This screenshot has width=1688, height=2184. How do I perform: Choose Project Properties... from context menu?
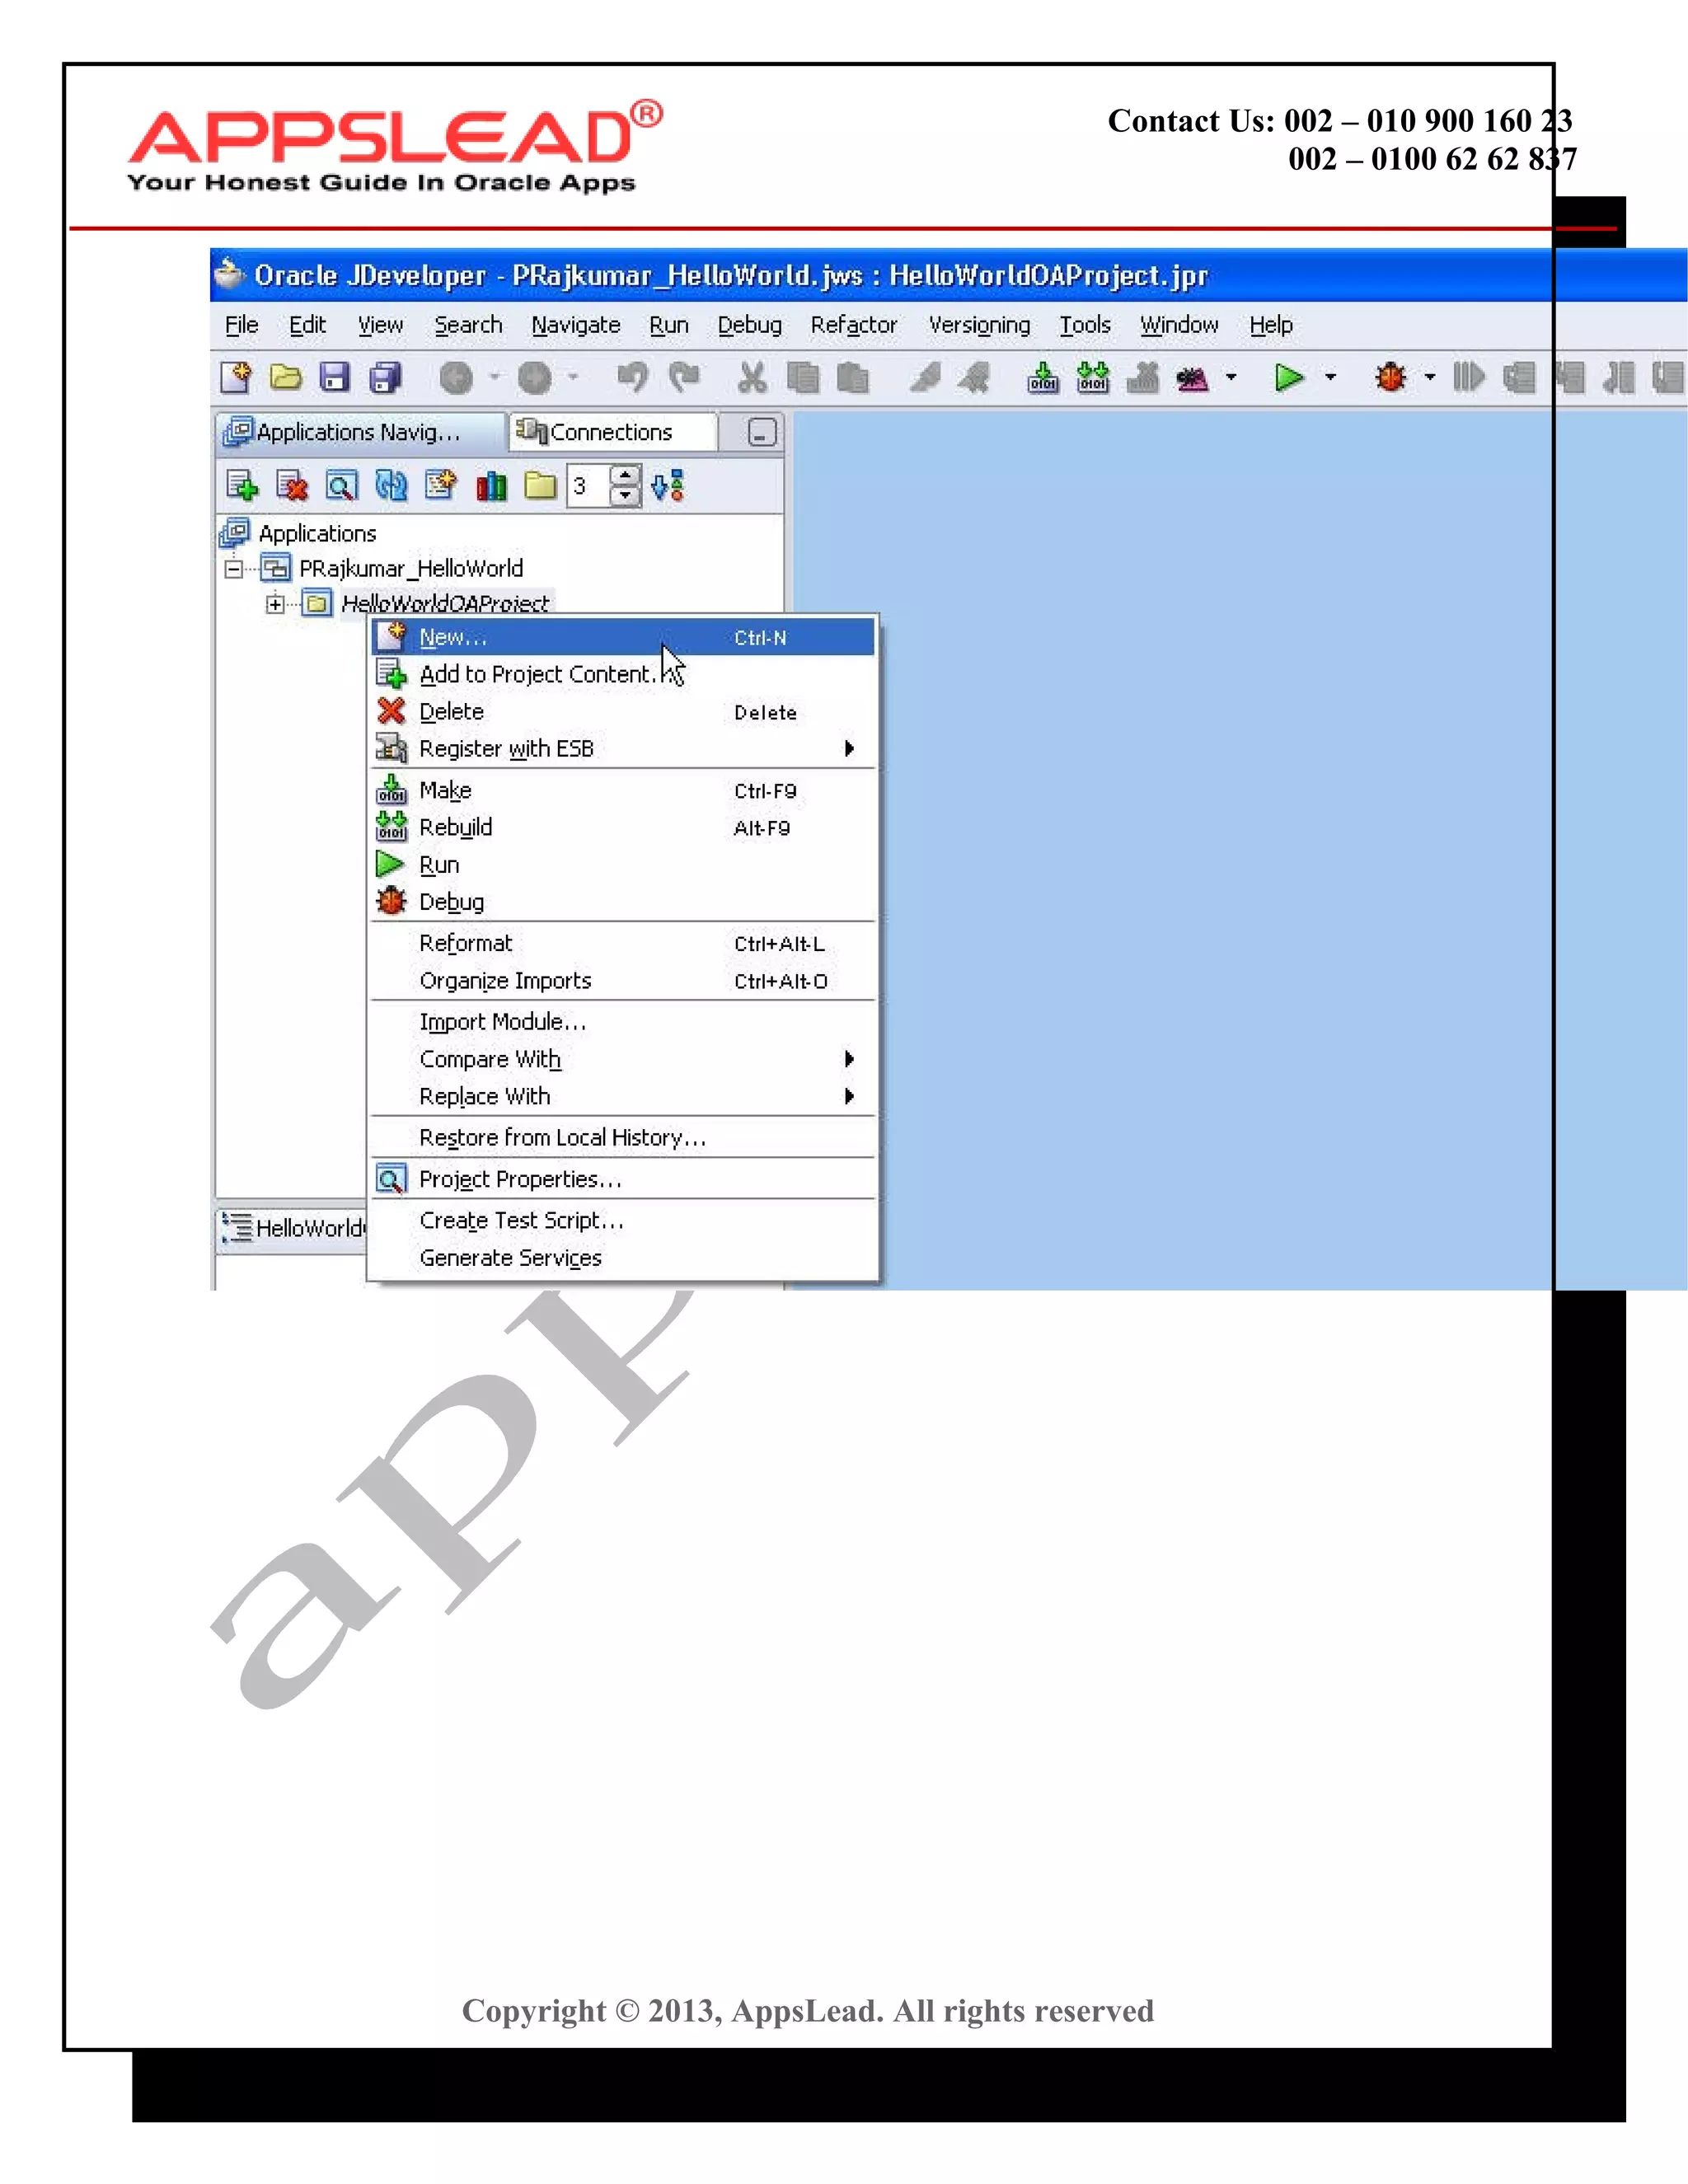click(520, 1180)
